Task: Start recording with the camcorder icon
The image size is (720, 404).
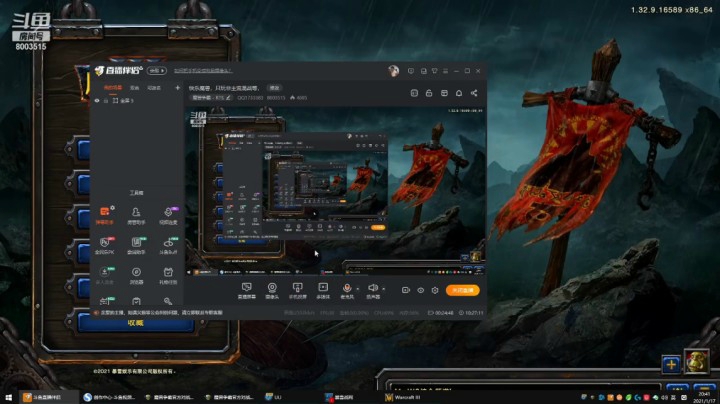Action: (405, 290)
